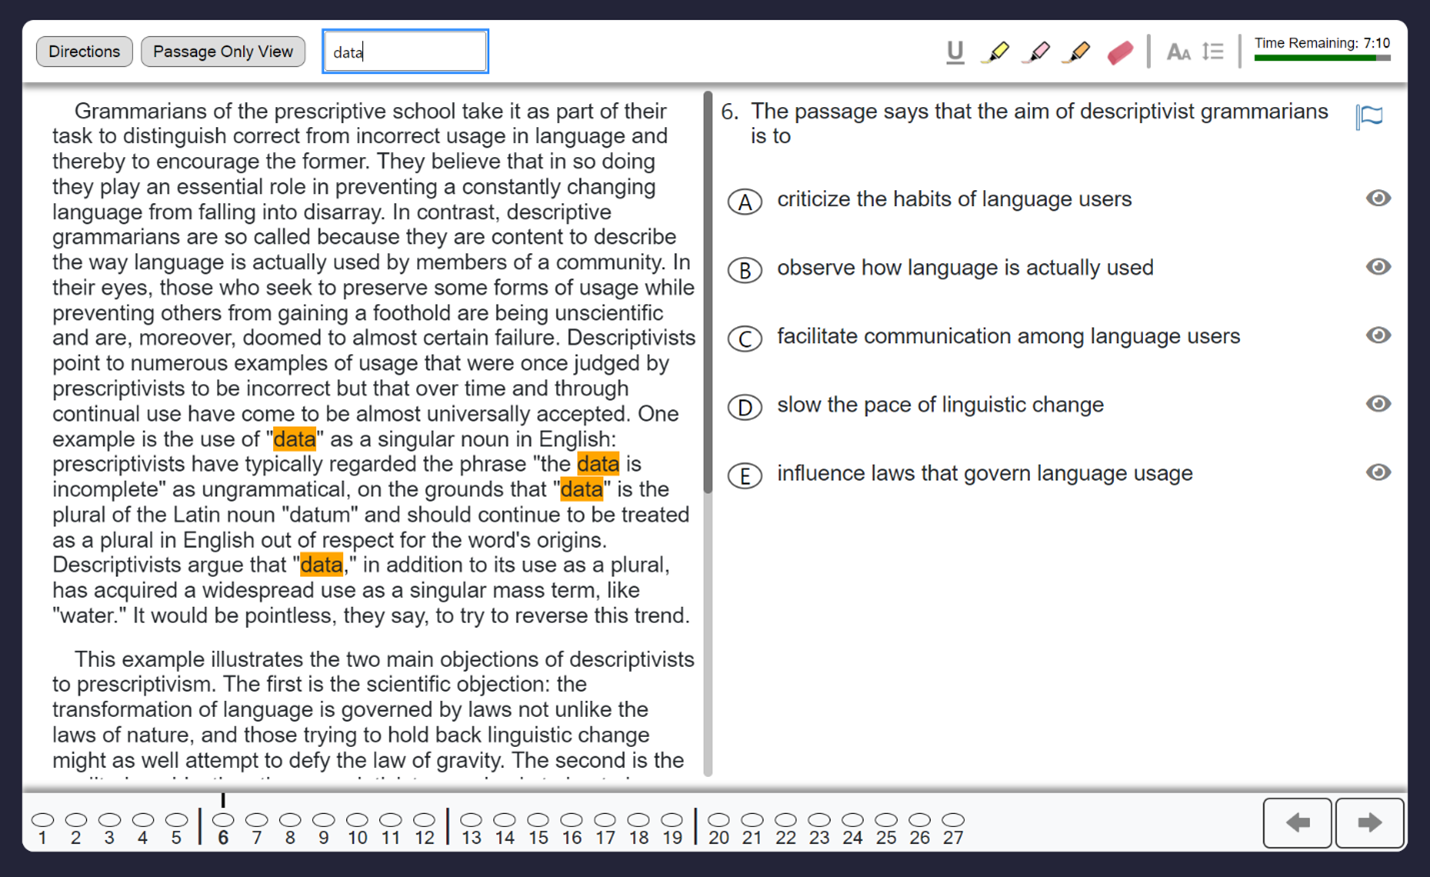Click the search field containing 'data'
This screenshot has width=1430, height=877.
point(405,51)
